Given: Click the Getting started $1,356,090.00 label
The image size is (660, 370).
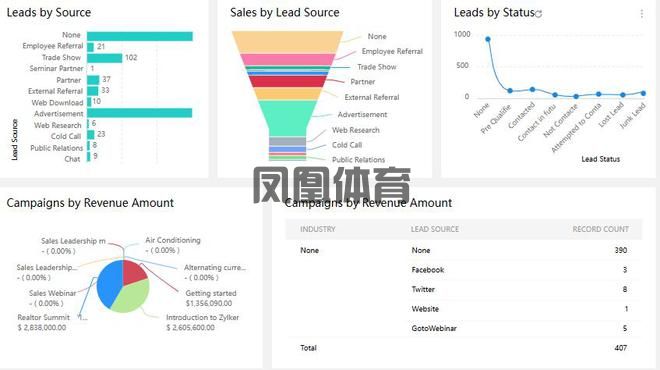Looking at the screenshot, I should pos(211,298).
